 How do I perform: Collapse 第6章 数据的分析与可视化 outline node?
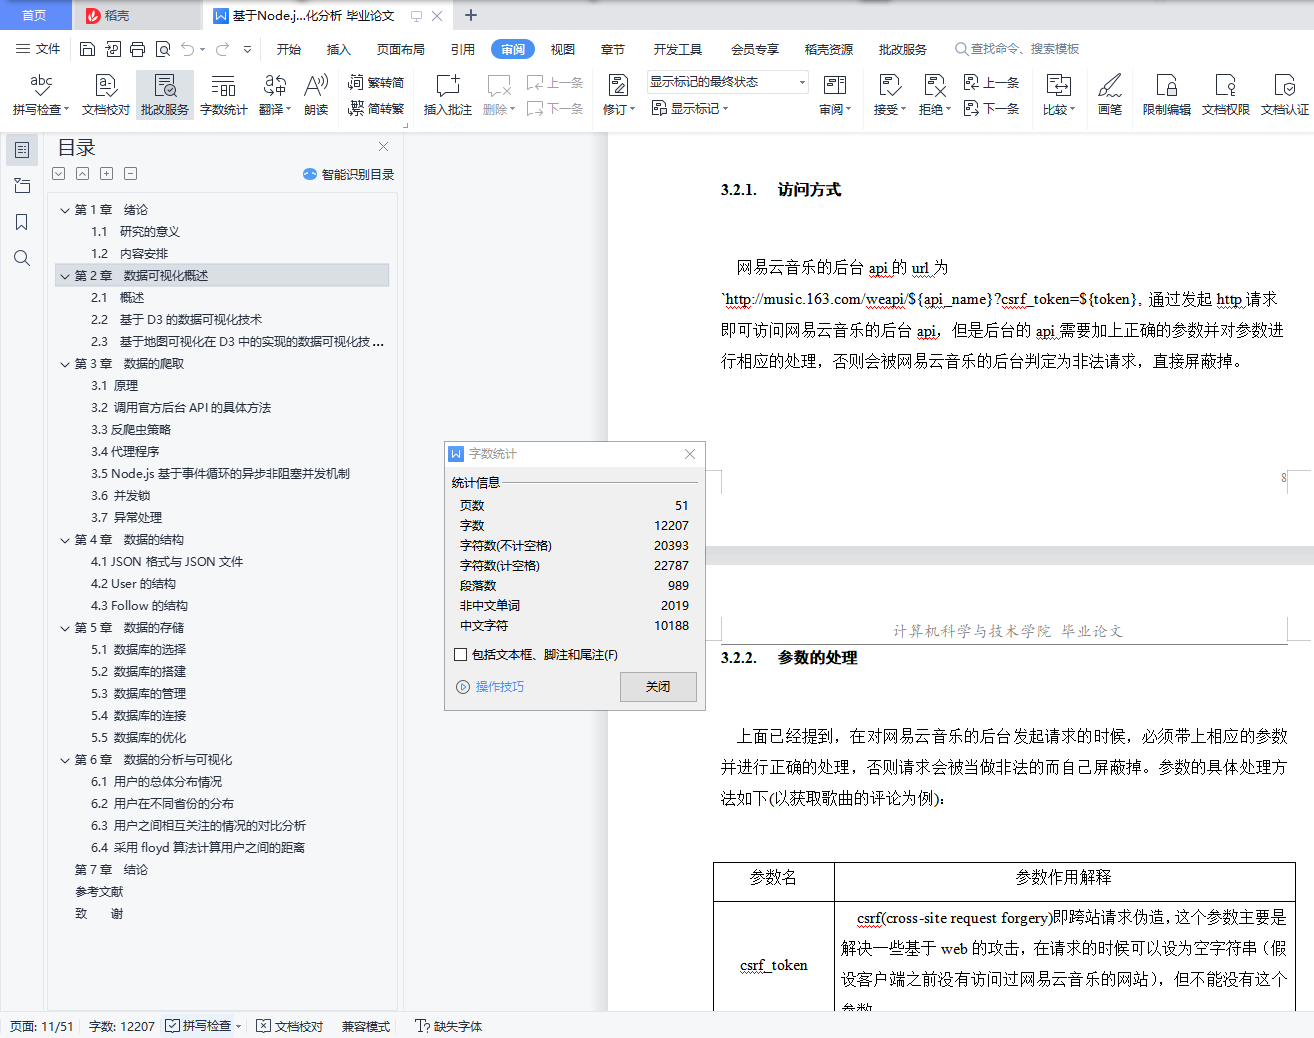coord(65,760)
